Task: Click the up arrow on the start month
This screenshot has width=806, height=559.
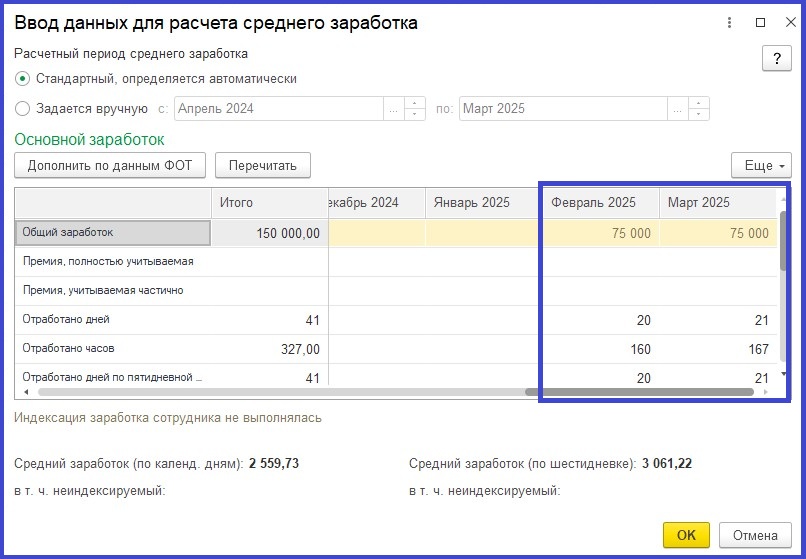Action: pyautogui.click(x=415, y=103)
